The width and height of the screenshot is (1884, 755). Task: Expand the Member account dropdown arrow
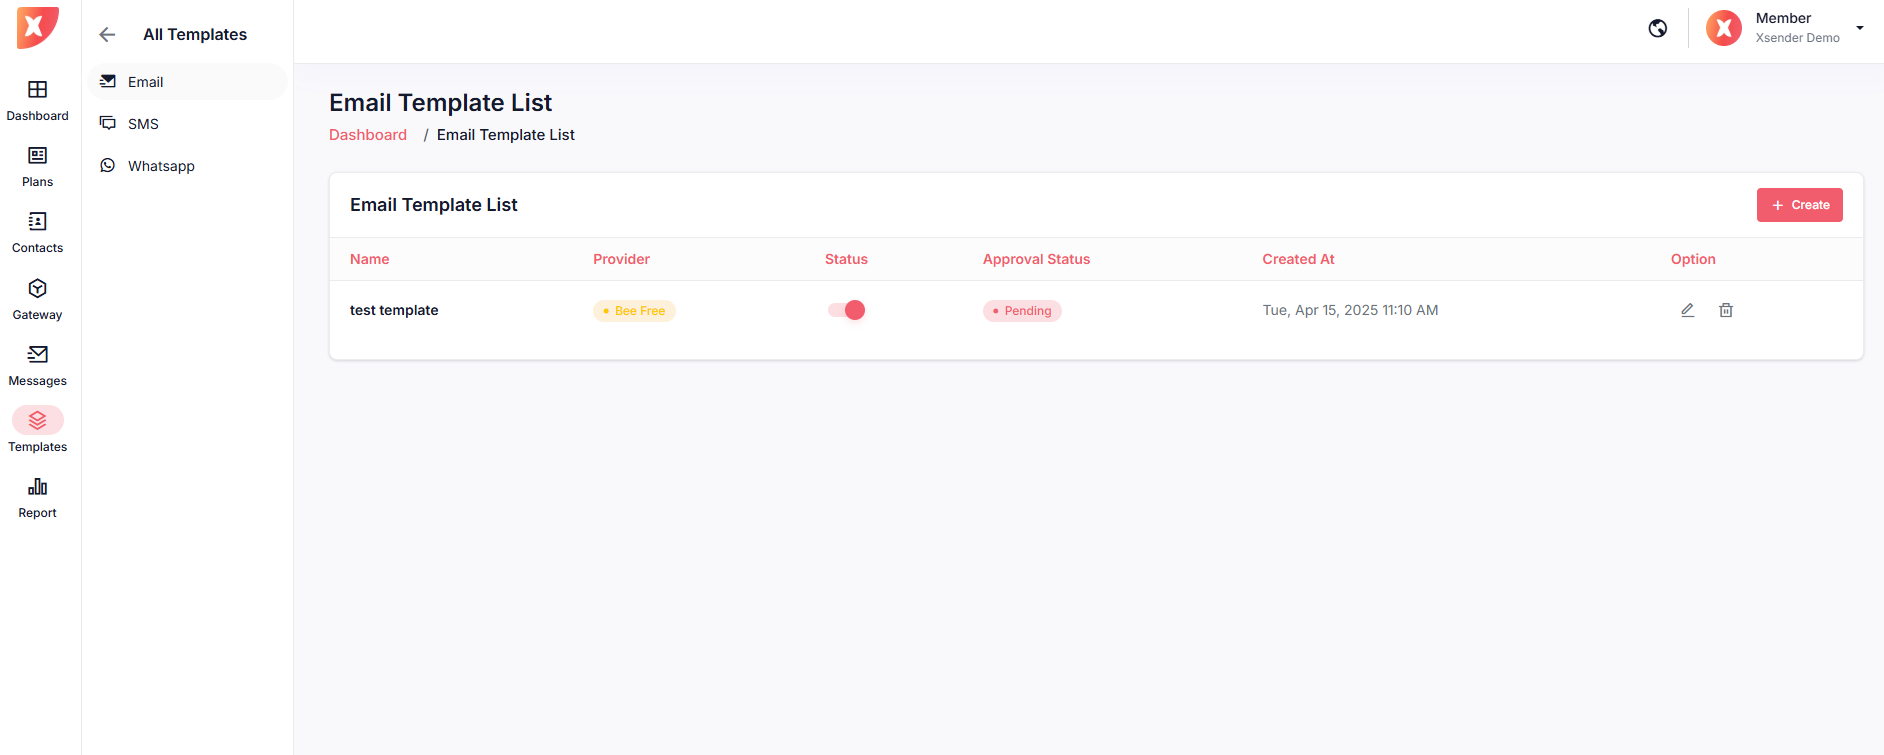coord(1859,28)
